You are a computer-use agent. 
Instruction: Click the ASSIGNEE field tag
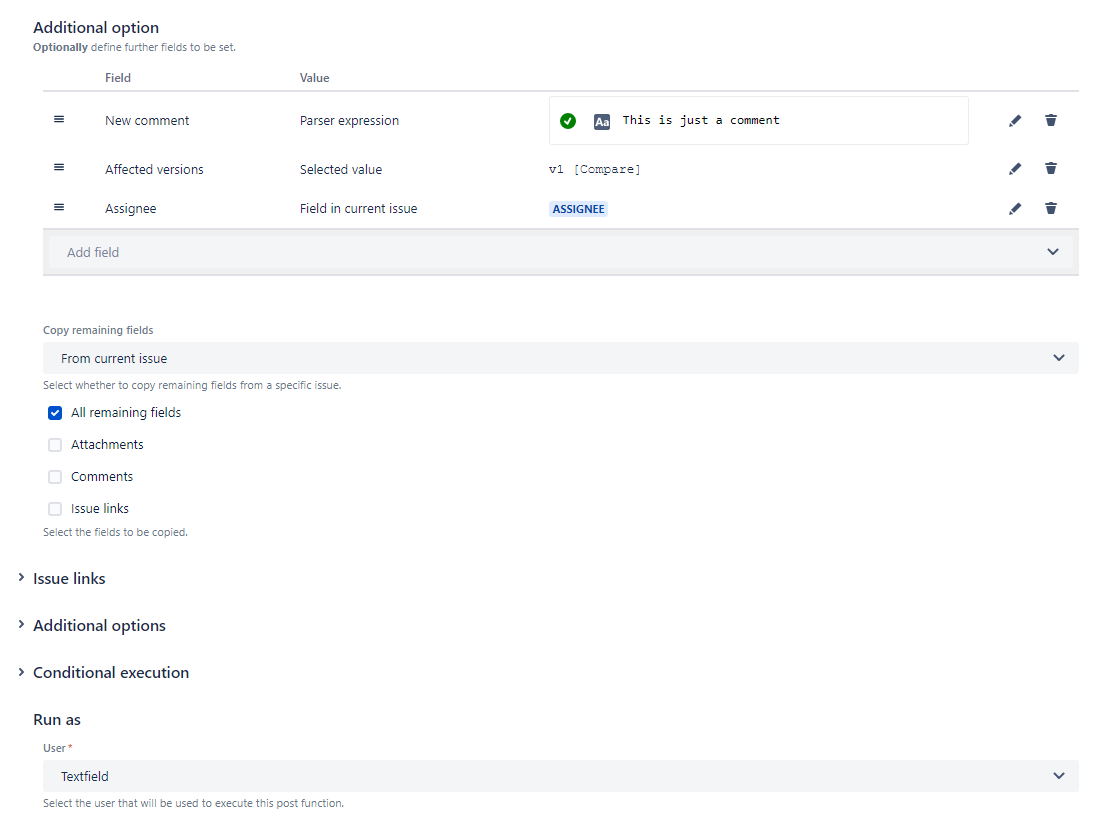coord(578,209)
